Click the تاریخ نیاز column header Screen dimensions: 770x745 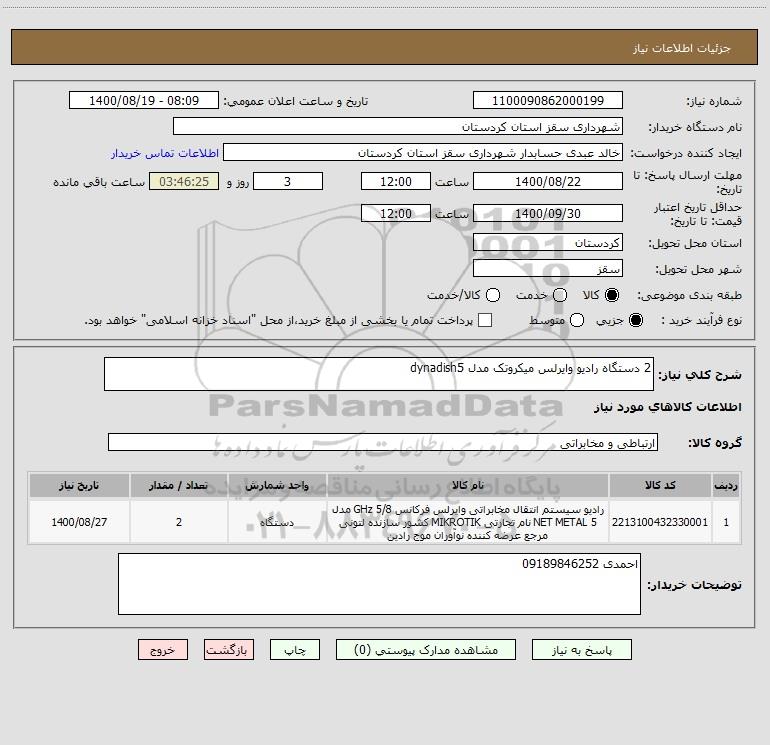79,485
